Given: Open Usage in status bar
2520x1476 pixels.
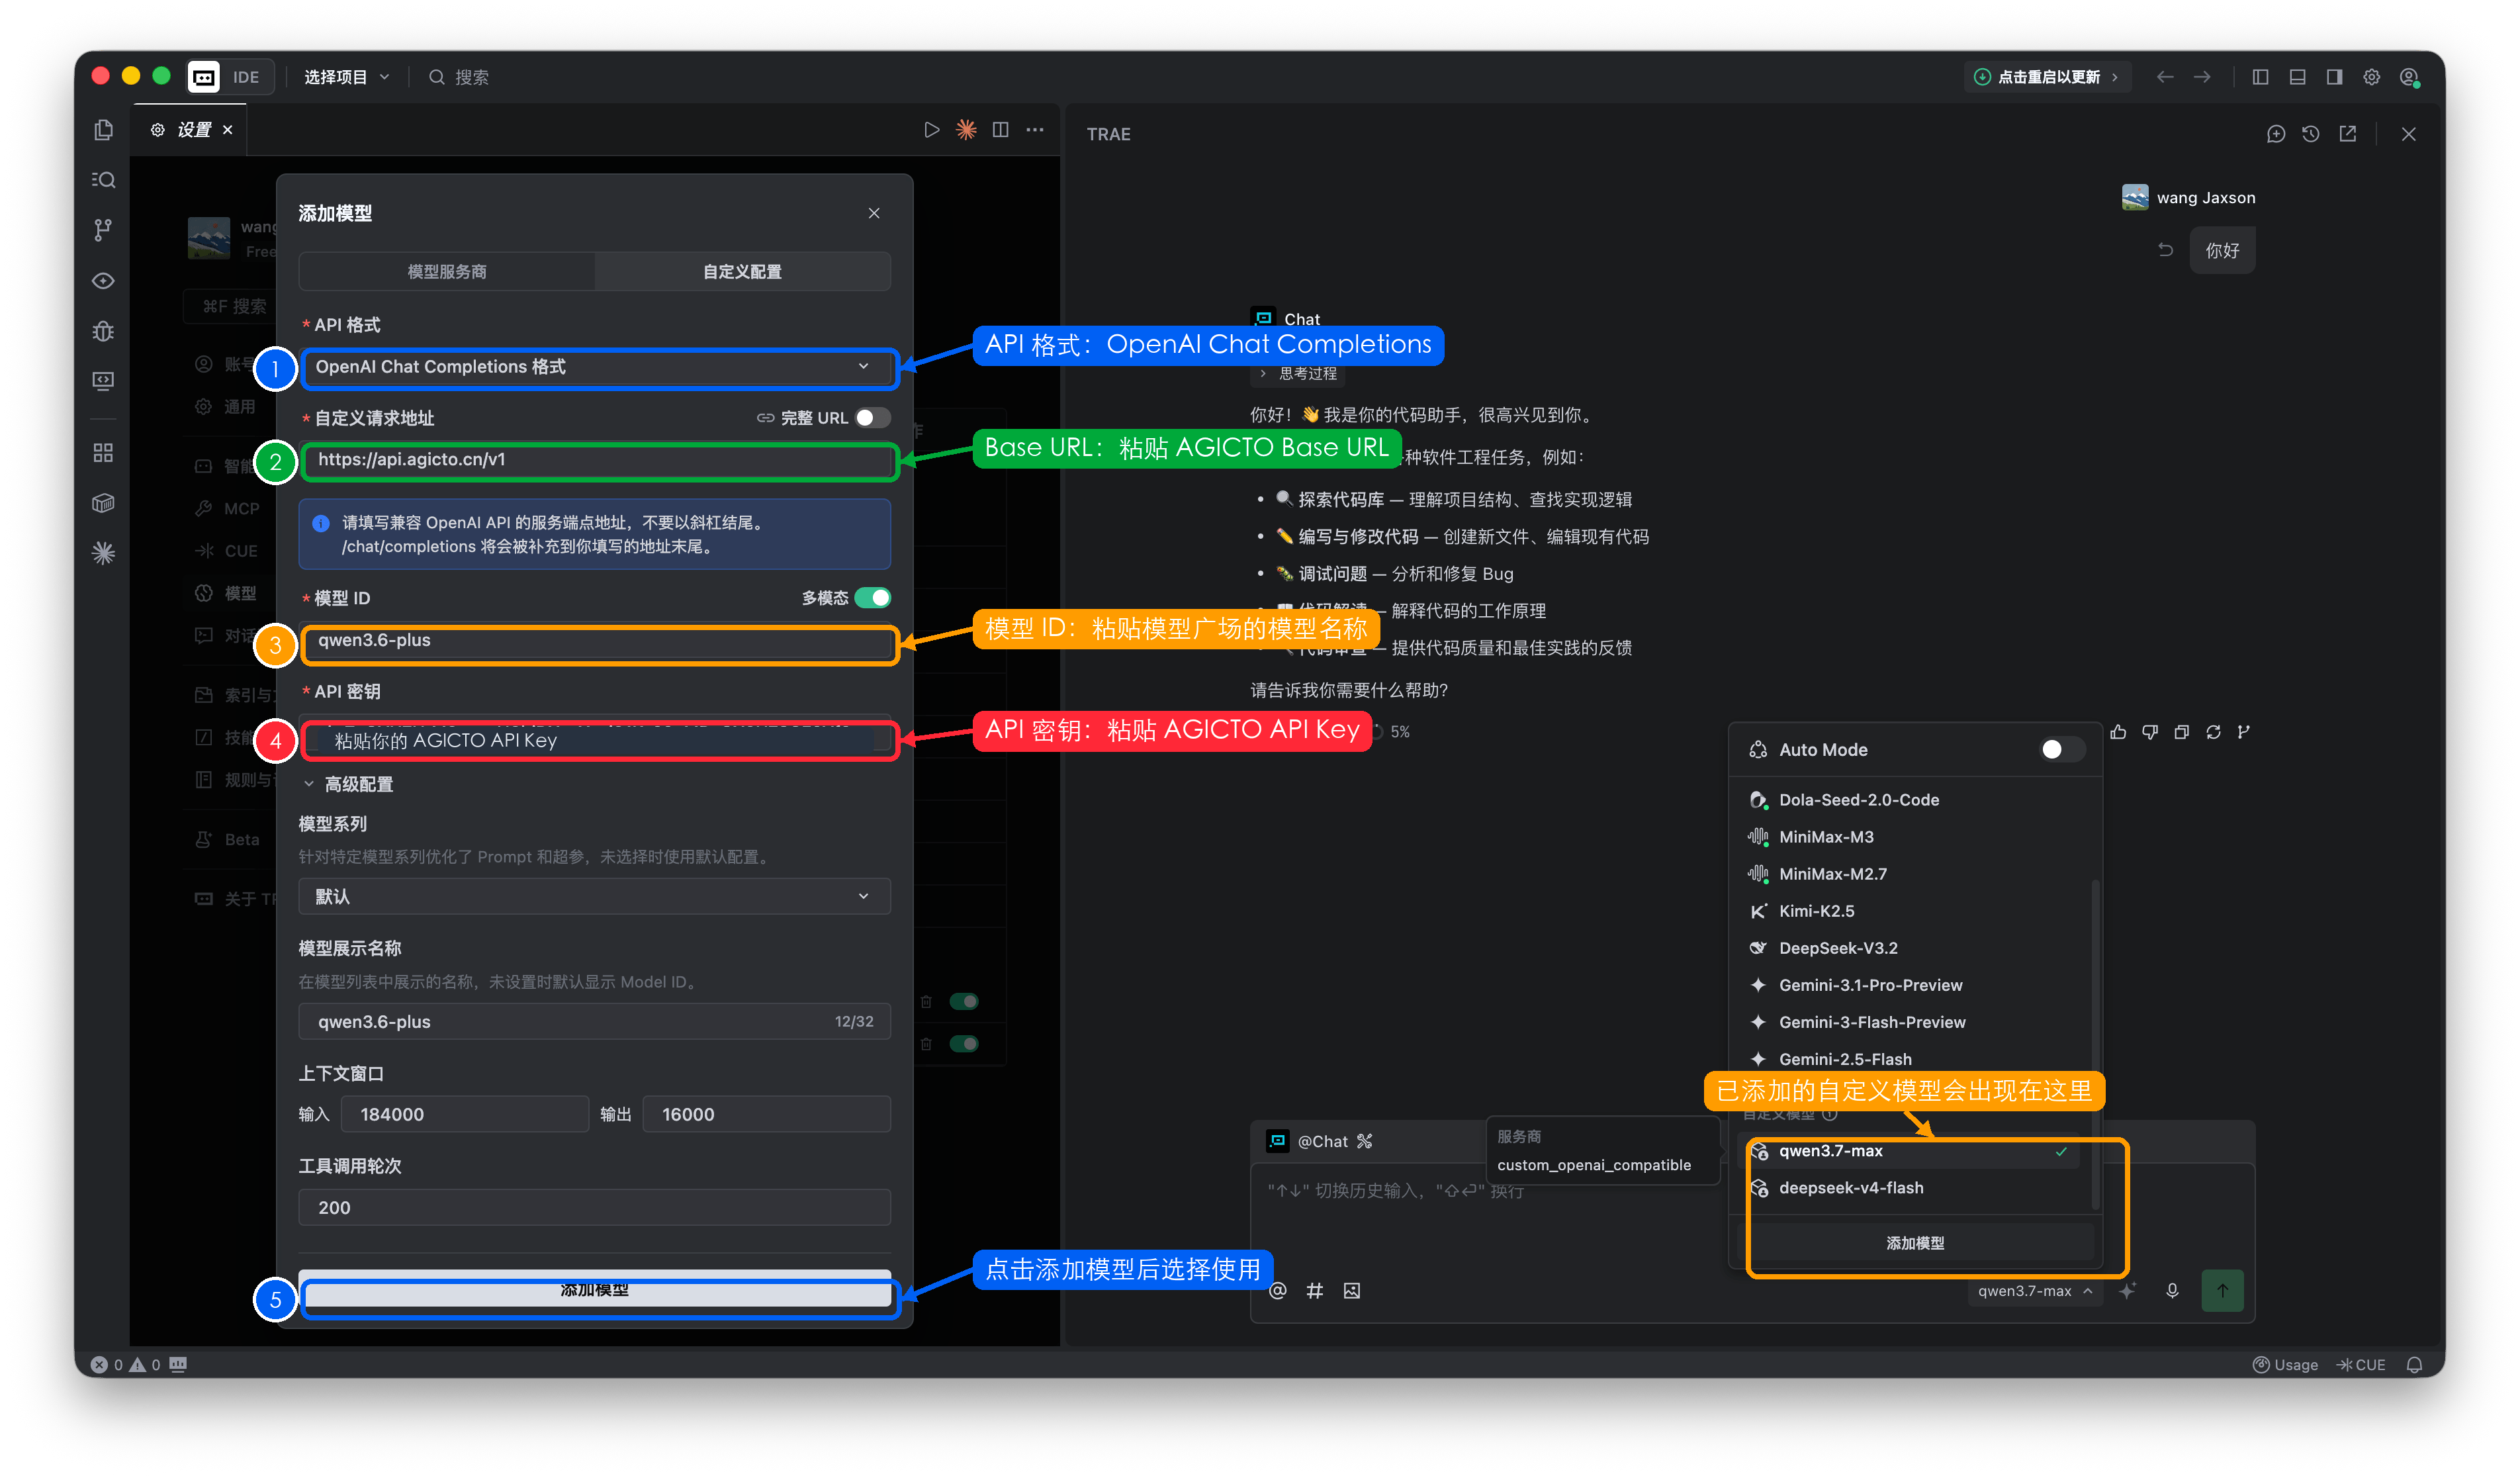Looking at the screenshot, I should tap(2285, 1365).
